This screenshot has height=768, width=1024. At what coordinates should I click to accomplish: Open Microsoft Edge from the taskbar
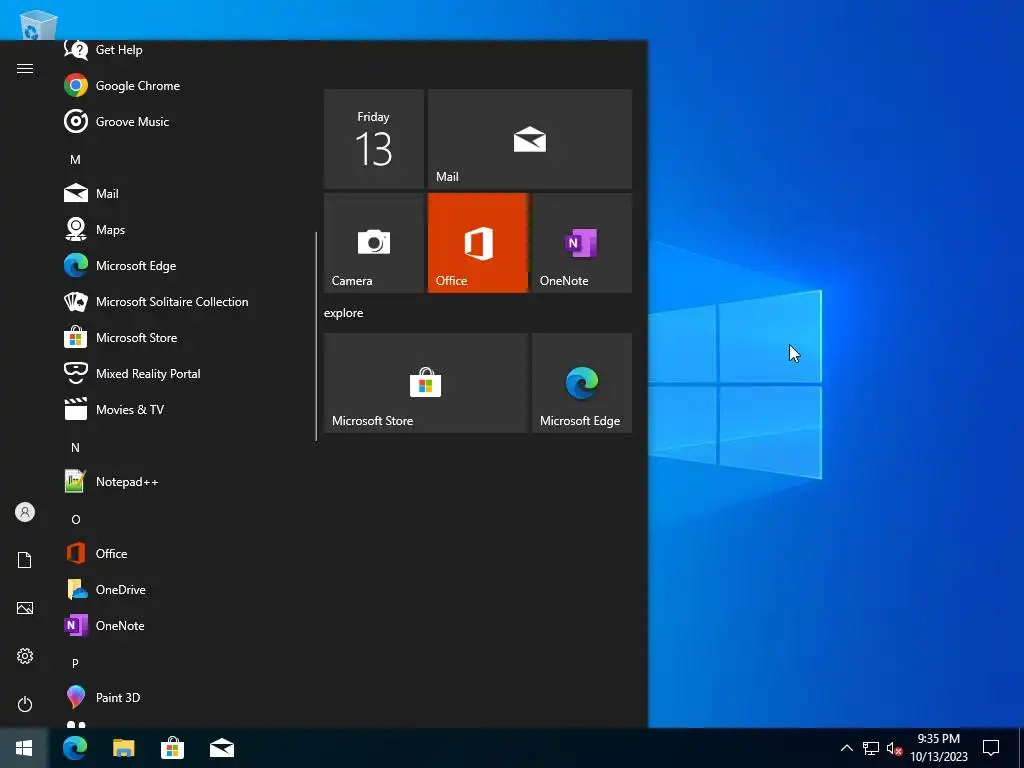click(x=75, y=748)
